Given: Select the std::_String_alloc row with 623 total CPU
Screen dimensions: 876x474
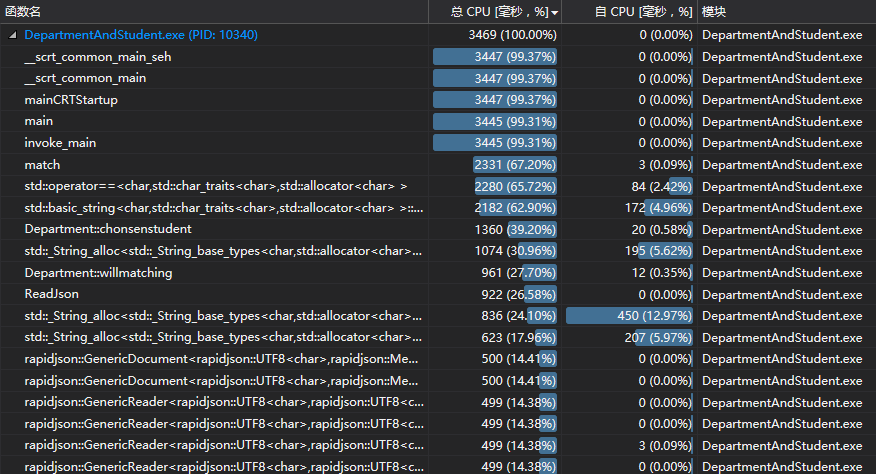Looking at the screenshot, I should pos(438,338).
